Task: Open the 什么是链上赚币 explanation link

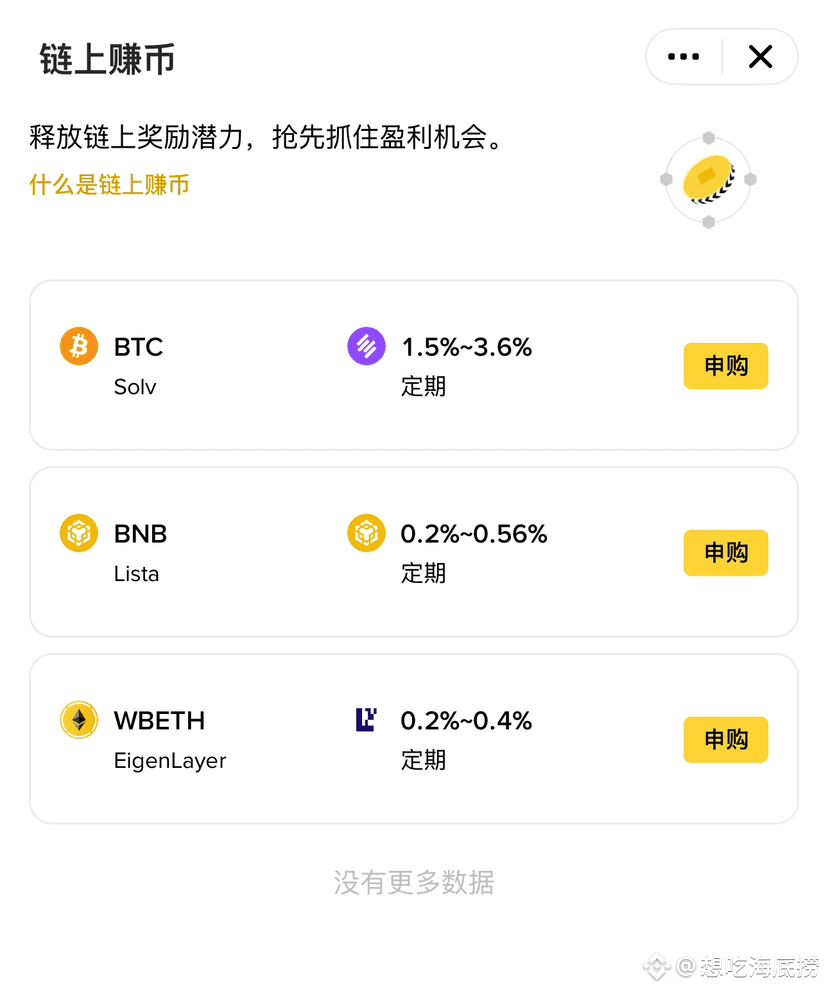Action: pyautogui.click(x=109, y=185)
